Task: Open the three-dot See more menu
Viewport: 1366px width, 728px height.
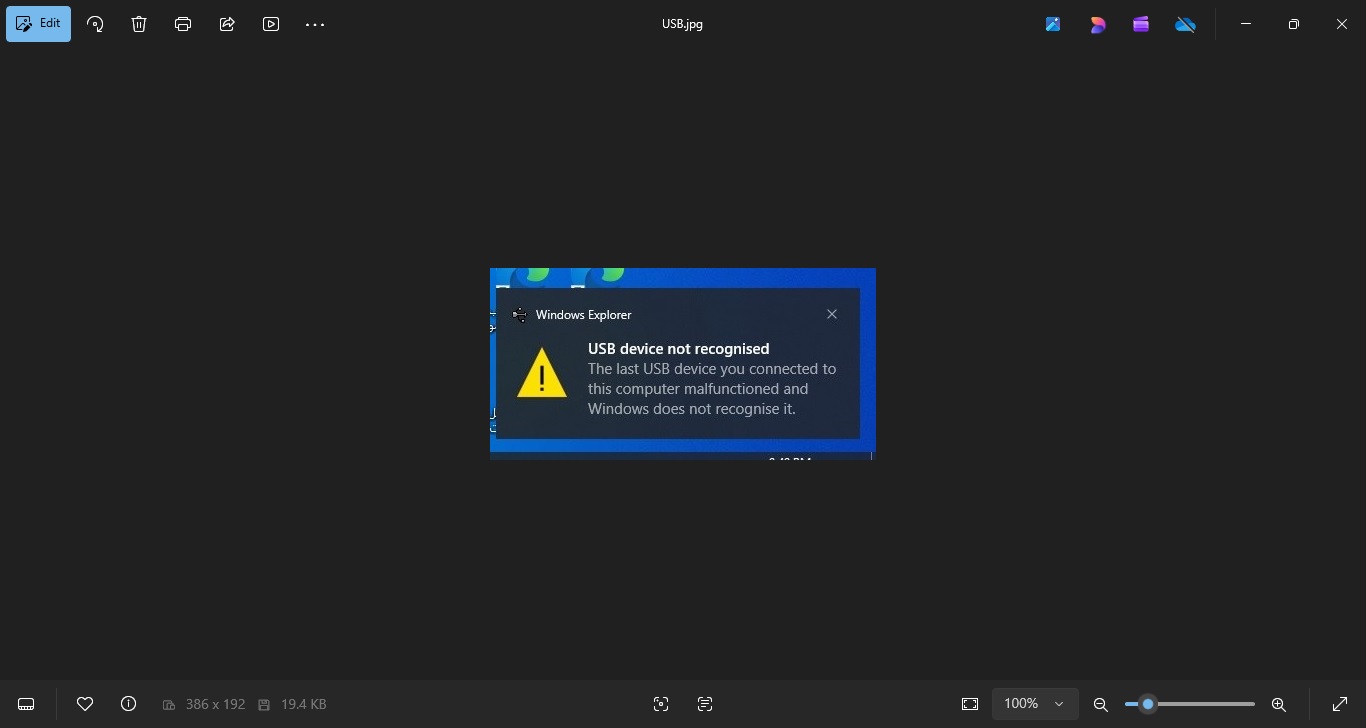Action: pyautogui.click(x=315, y=24)
